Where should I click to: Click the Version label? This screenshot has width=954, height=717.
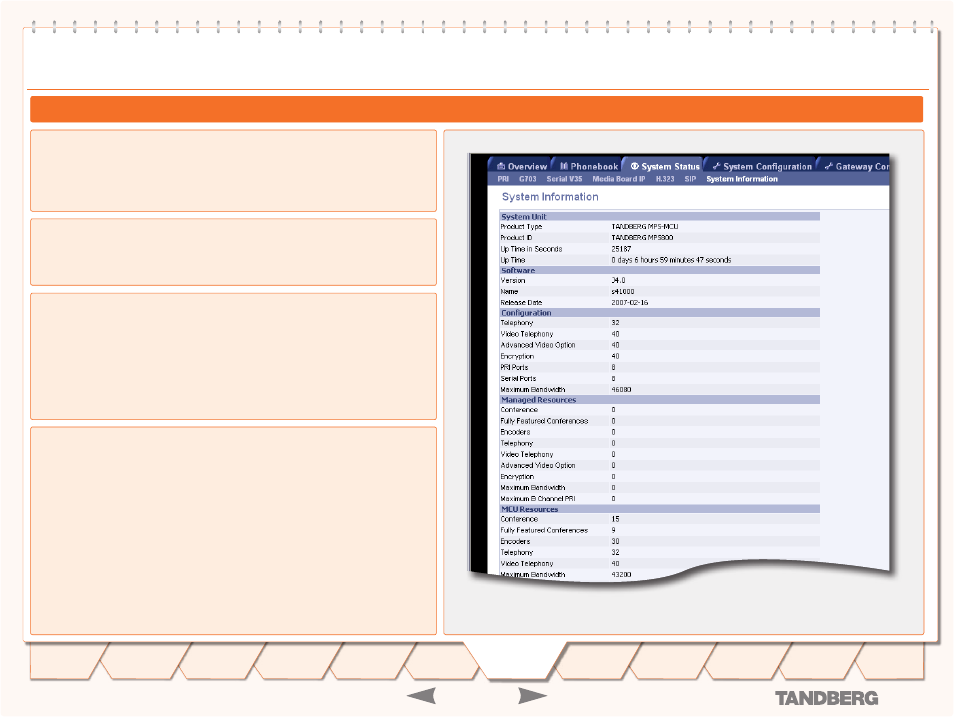pyautogui.click(x=512, y=281)
